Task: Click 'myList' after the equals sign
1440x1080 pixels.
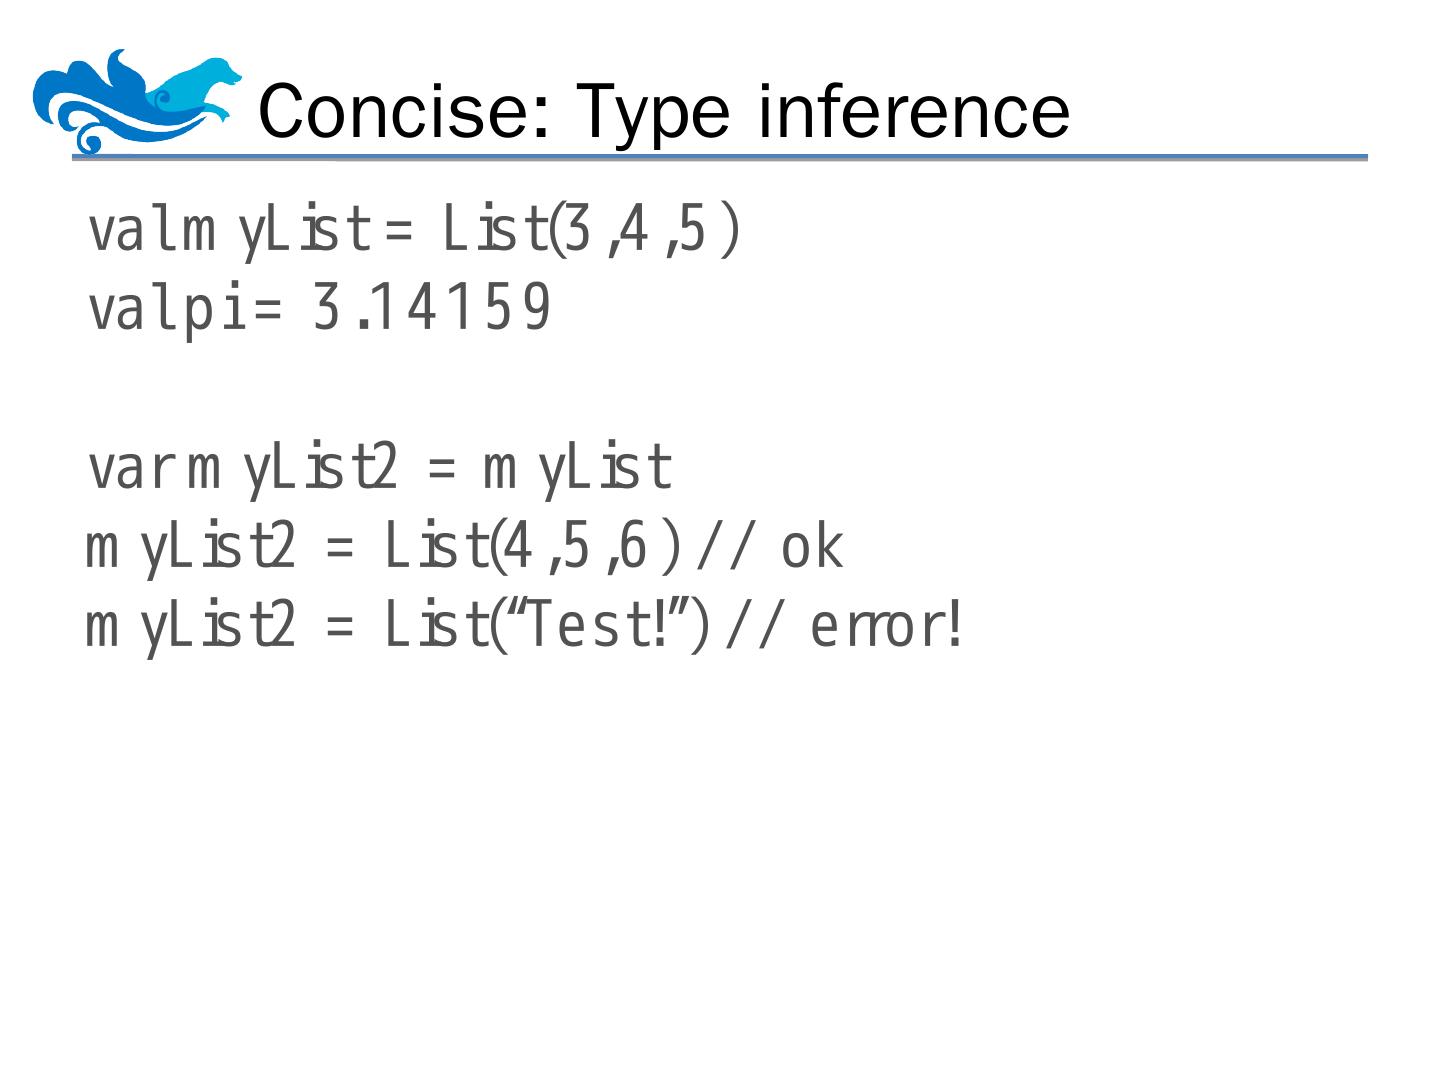Action: tap(577, 468)
